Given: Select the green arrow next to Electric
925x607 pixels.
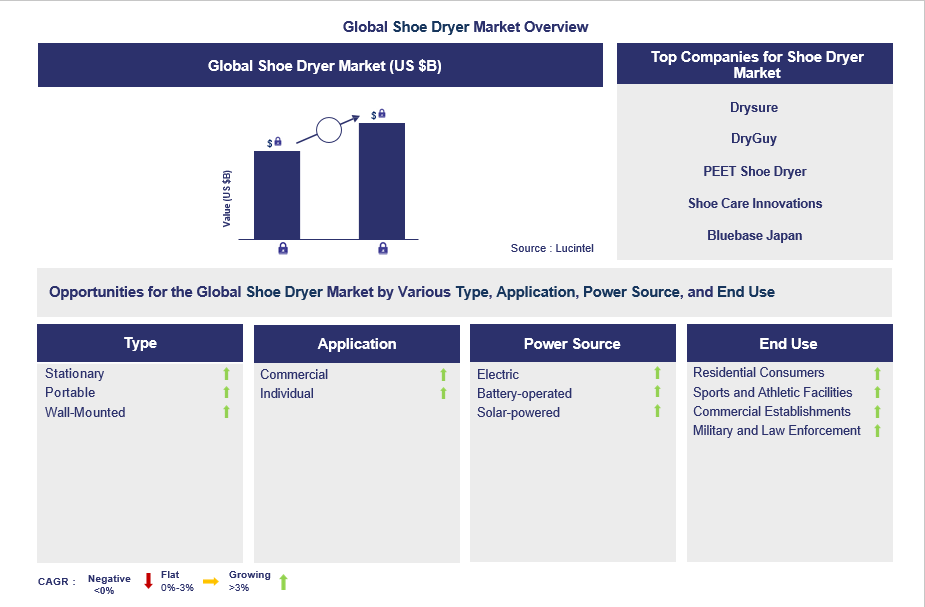Looking at the screenshot, I should click(657, 373).
